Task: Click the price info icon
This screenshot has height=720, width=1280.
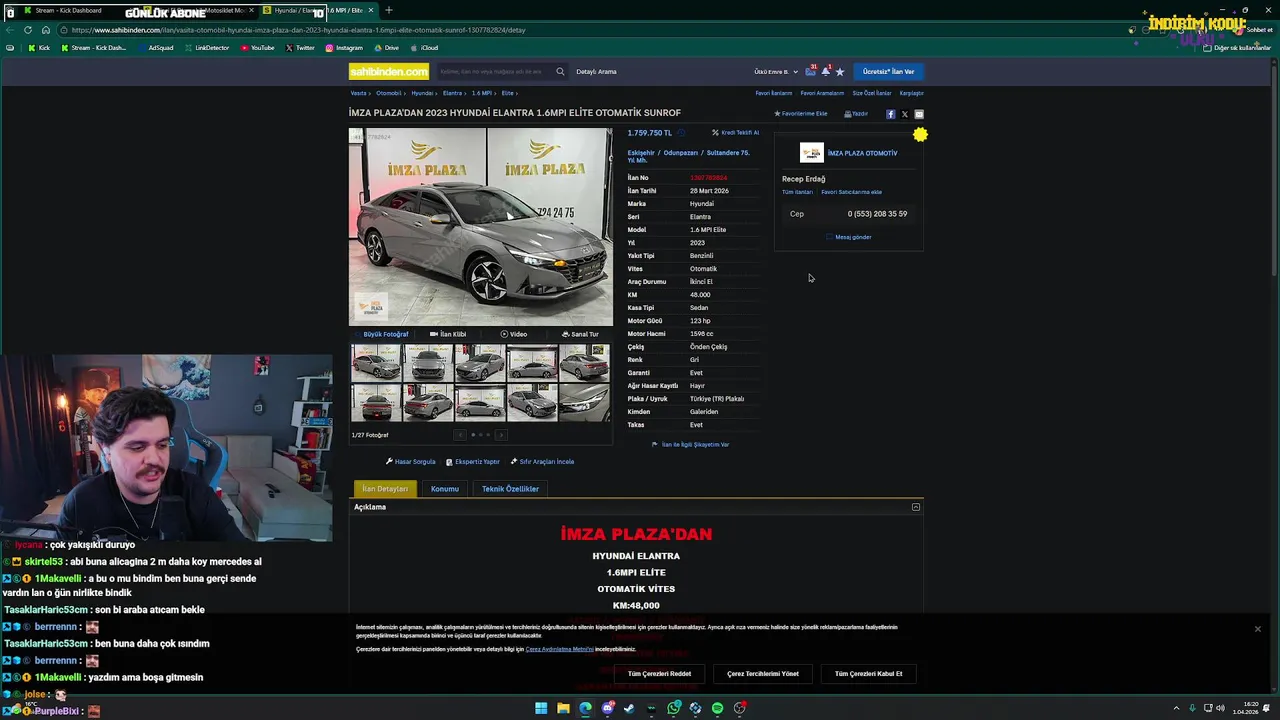Action: coord(681,132)
